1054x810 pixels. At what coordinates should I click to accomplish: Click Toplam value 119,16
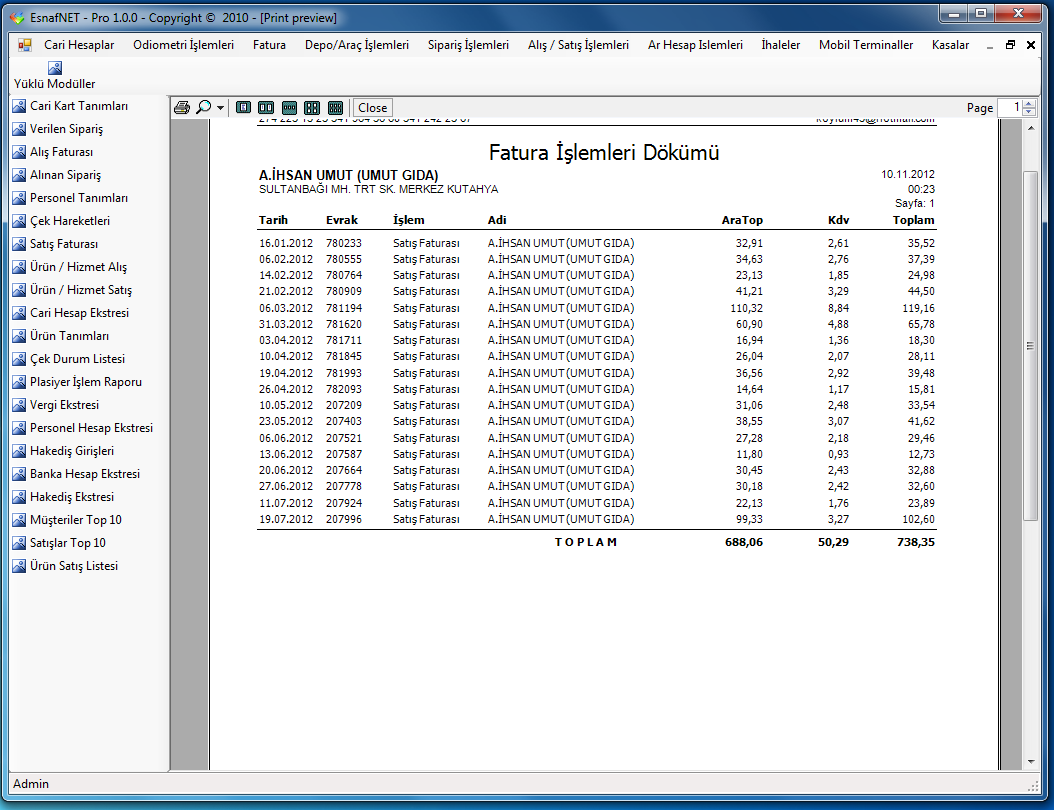click(918, 308)
